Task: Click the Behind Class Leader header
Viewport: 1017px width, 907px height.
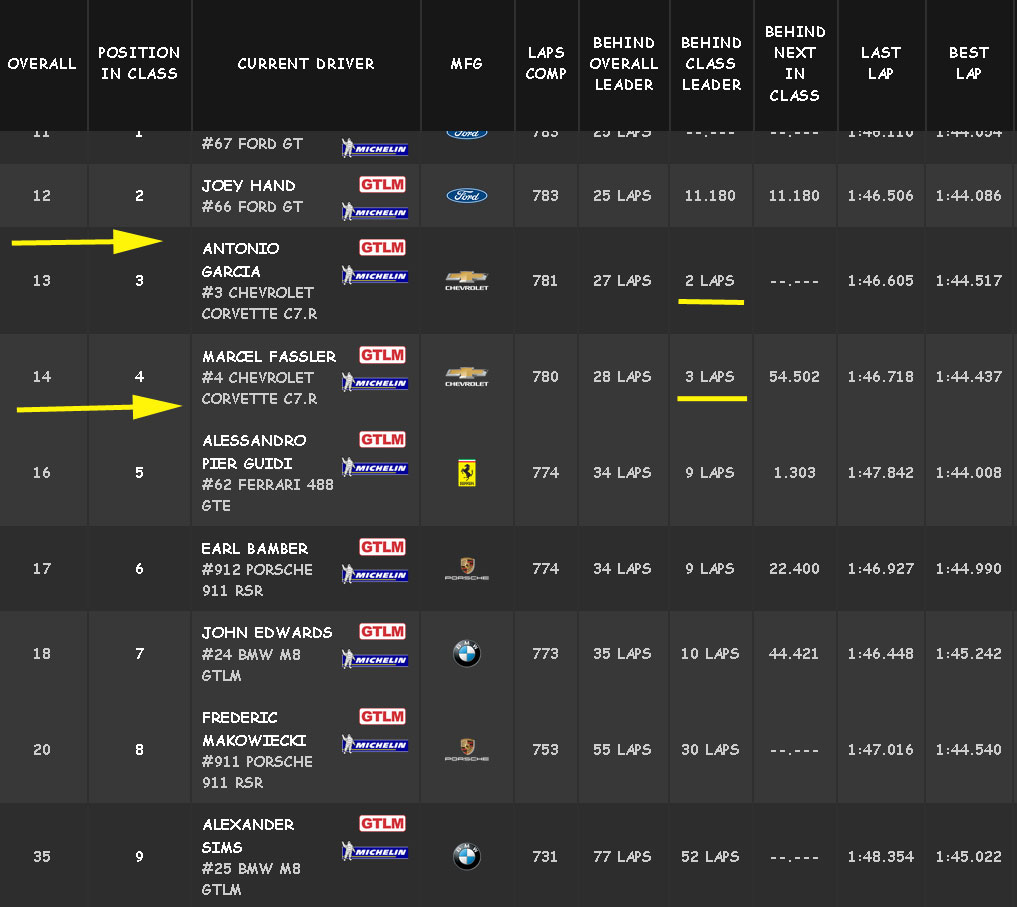Action: [x=711, y=64]
